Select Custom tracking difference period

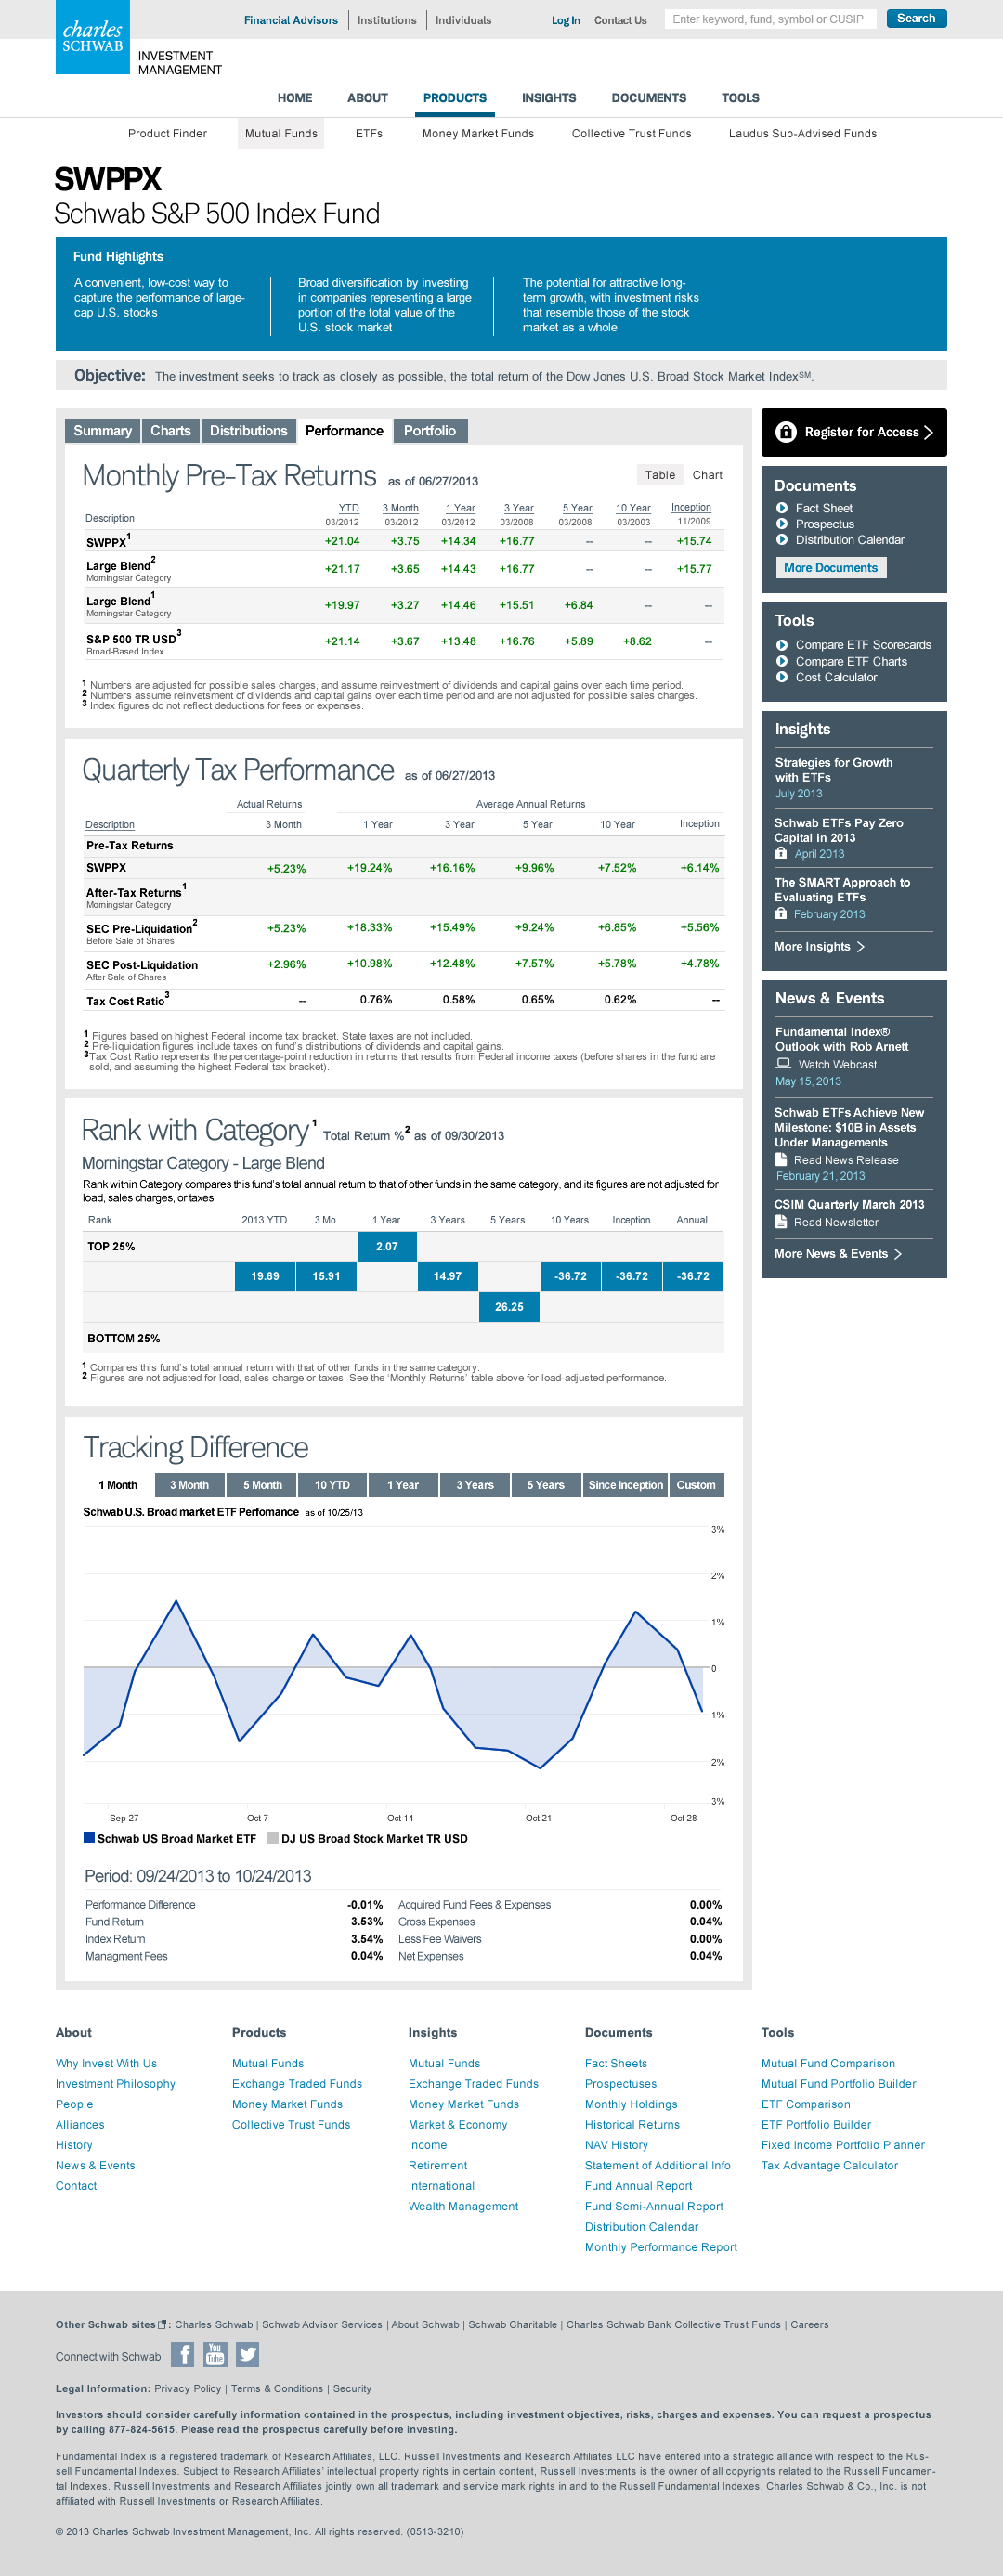click(696, 1485)
